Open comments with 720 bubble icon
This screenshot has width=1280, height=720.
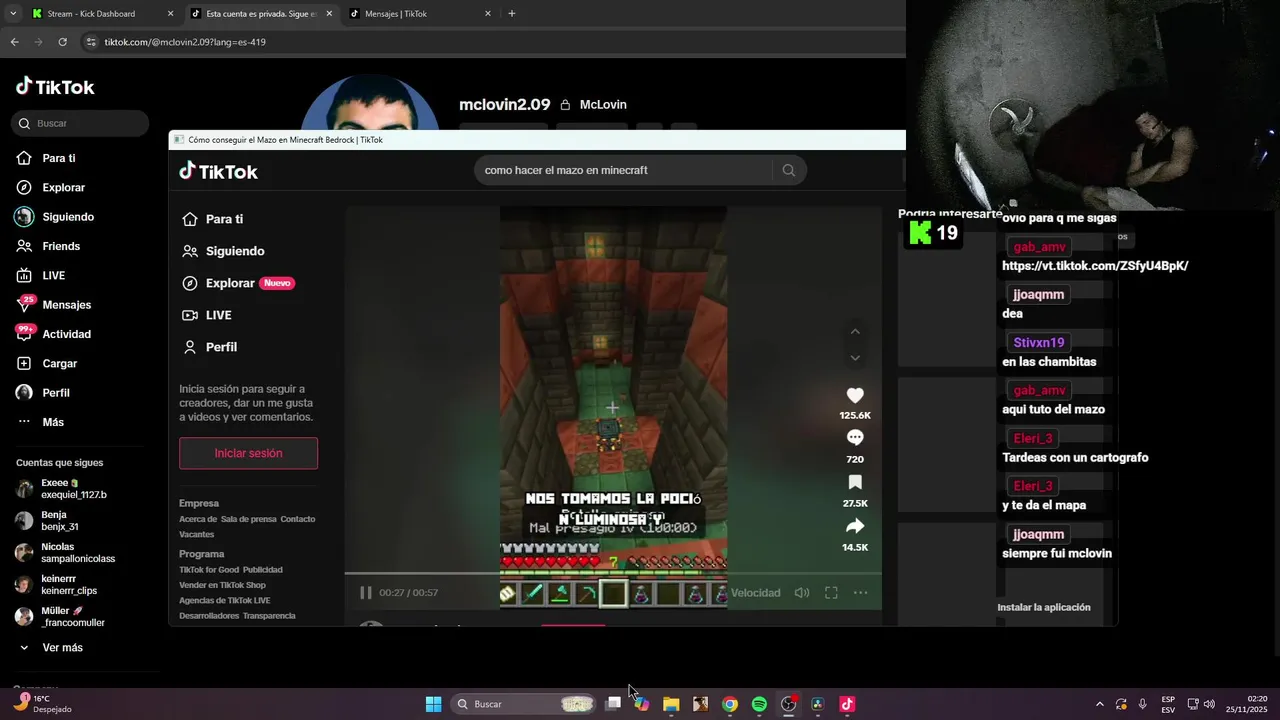pyautogui.click(x=855, y=438)
